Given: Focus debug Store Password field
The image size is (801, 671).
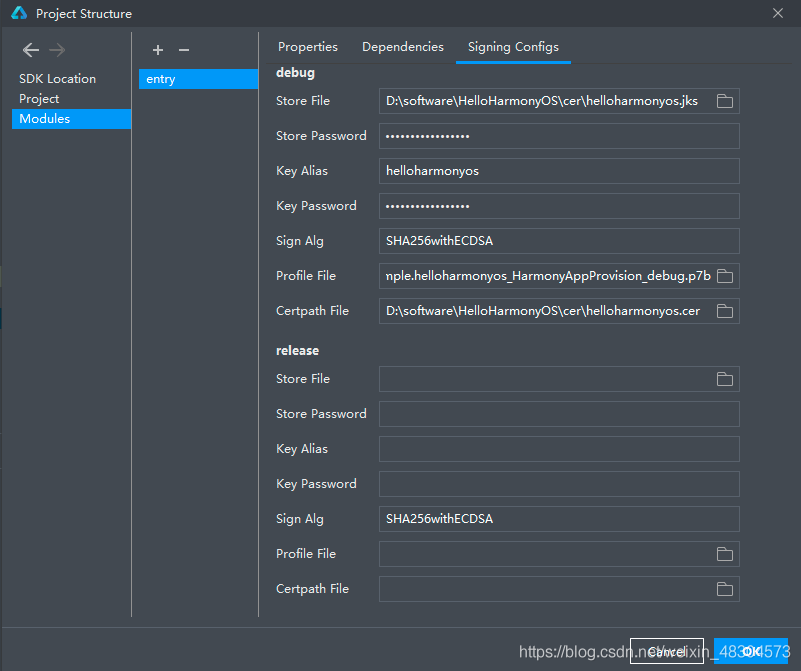Looking at the screenshot, I should [x=559, y=136].
